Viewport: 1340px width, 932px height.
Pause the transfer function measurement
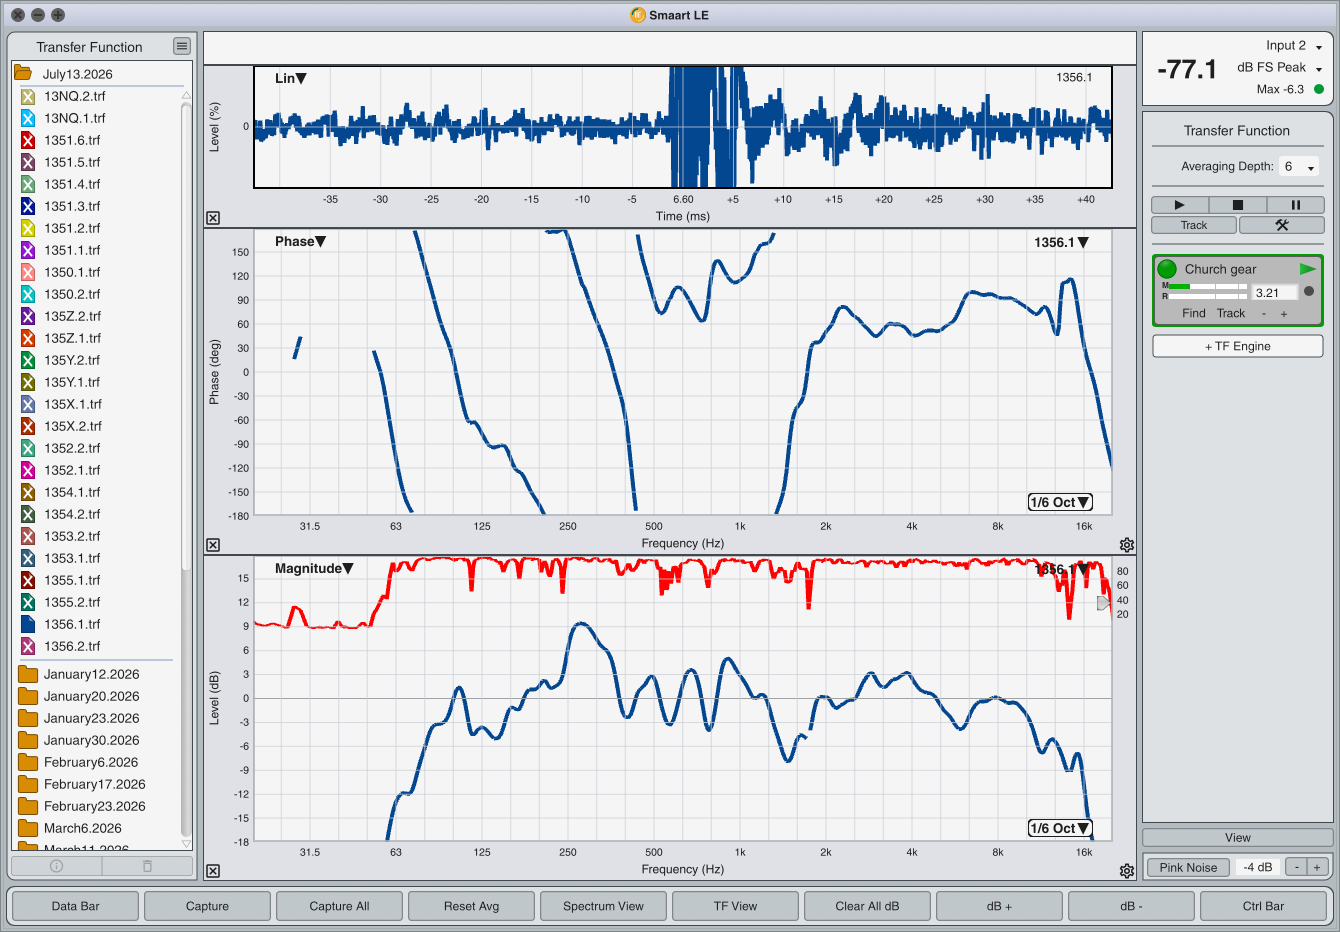click(1295, 205)
